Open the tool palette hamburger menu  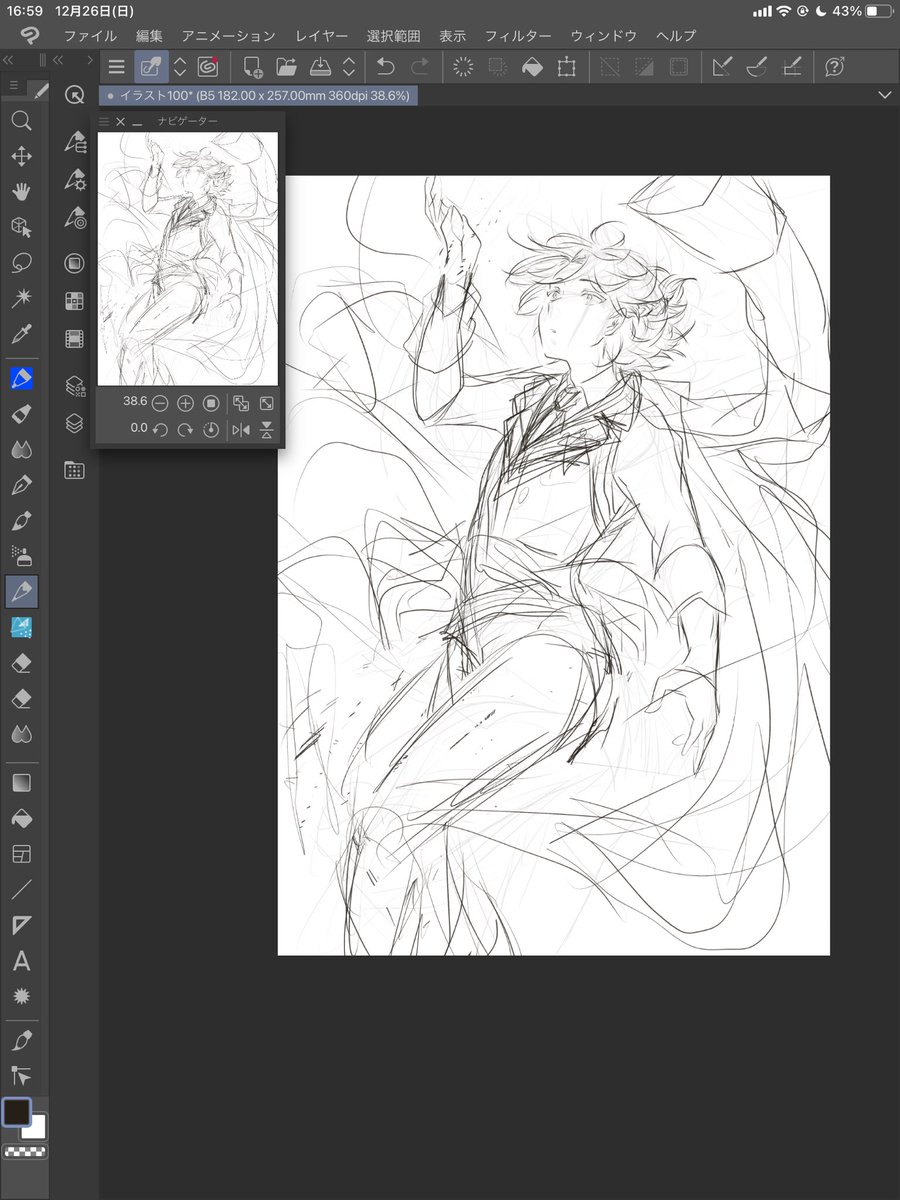14,87
